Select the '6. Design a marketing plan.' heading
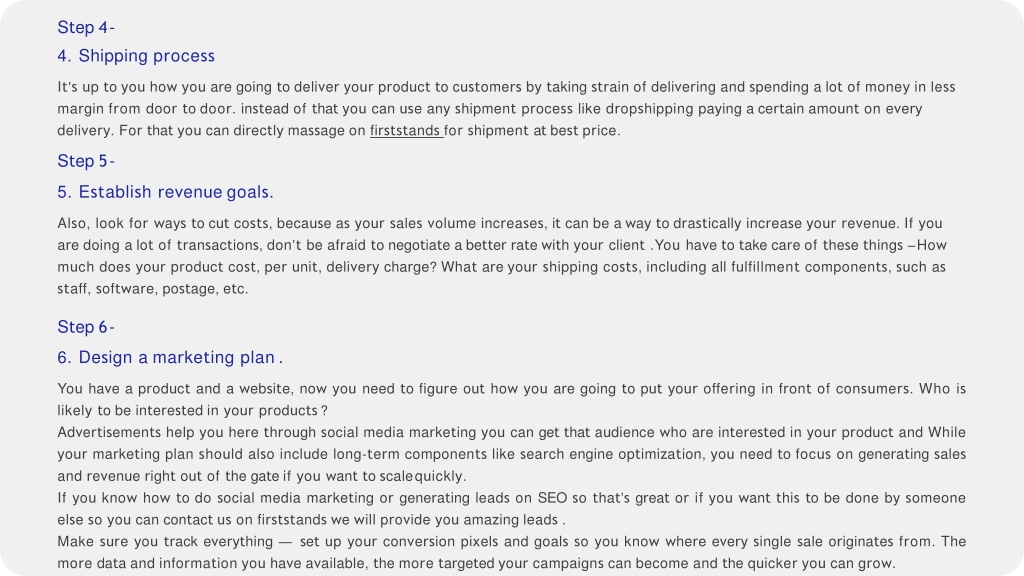Image resolution: width=1024 pixels, height=576 pixels. click(170, 358)
